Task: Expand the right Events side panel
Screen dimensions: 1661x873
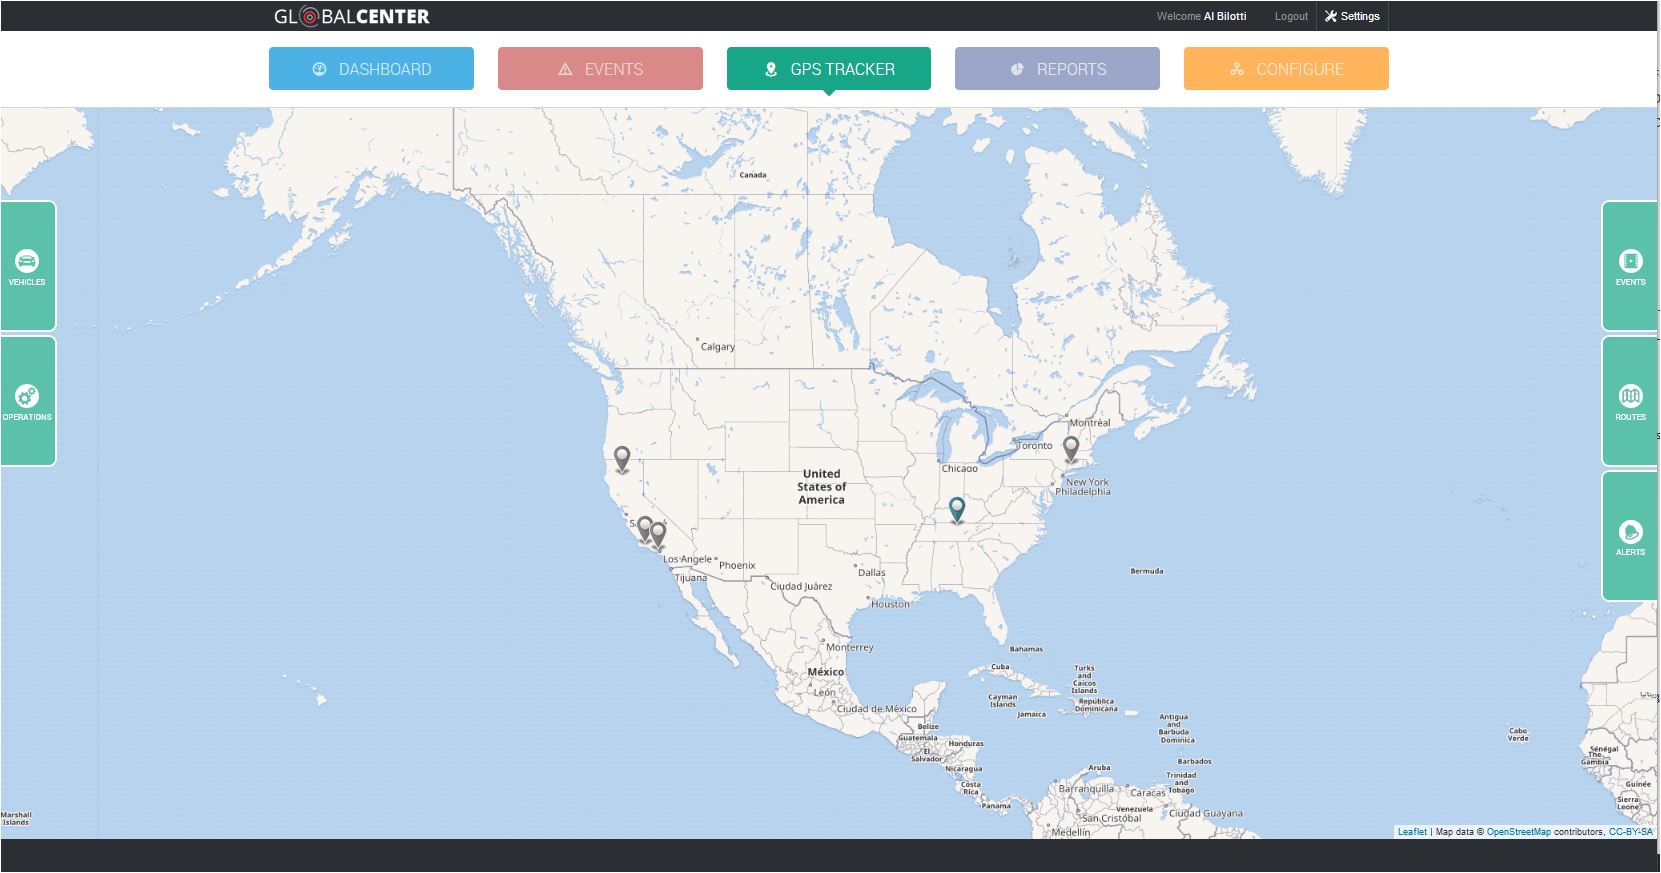Action: pos(1631,266)
